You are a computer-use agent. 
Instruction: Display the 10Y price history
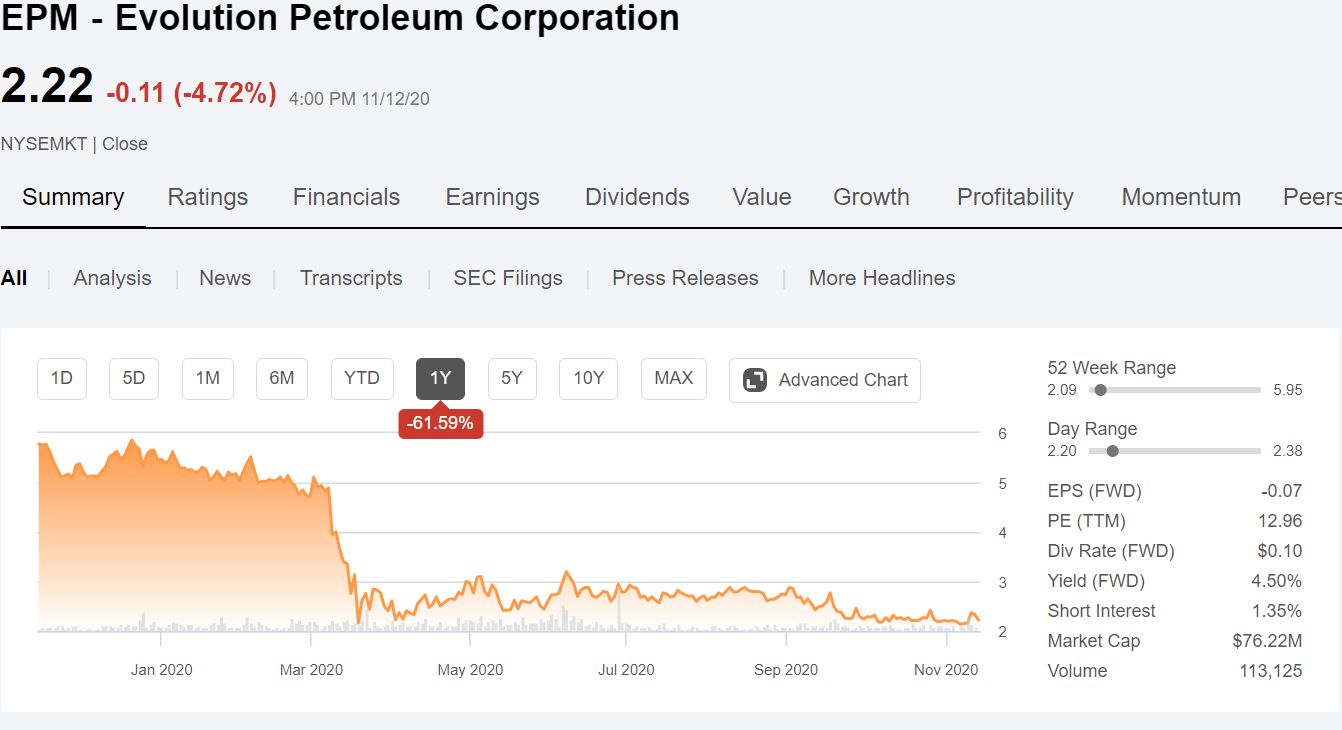pos(589,379)
